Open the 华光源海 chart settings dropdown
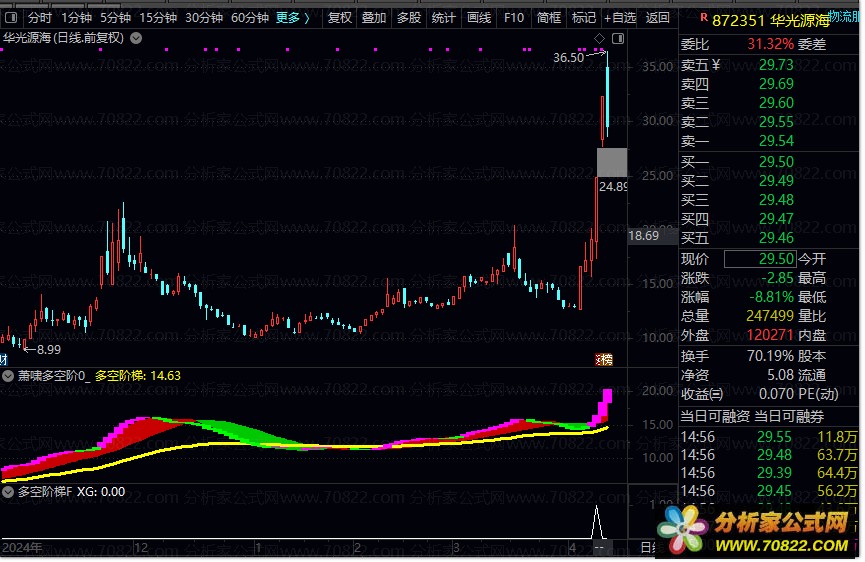Viewport: 865px width, 562px height. coord(136,38)
